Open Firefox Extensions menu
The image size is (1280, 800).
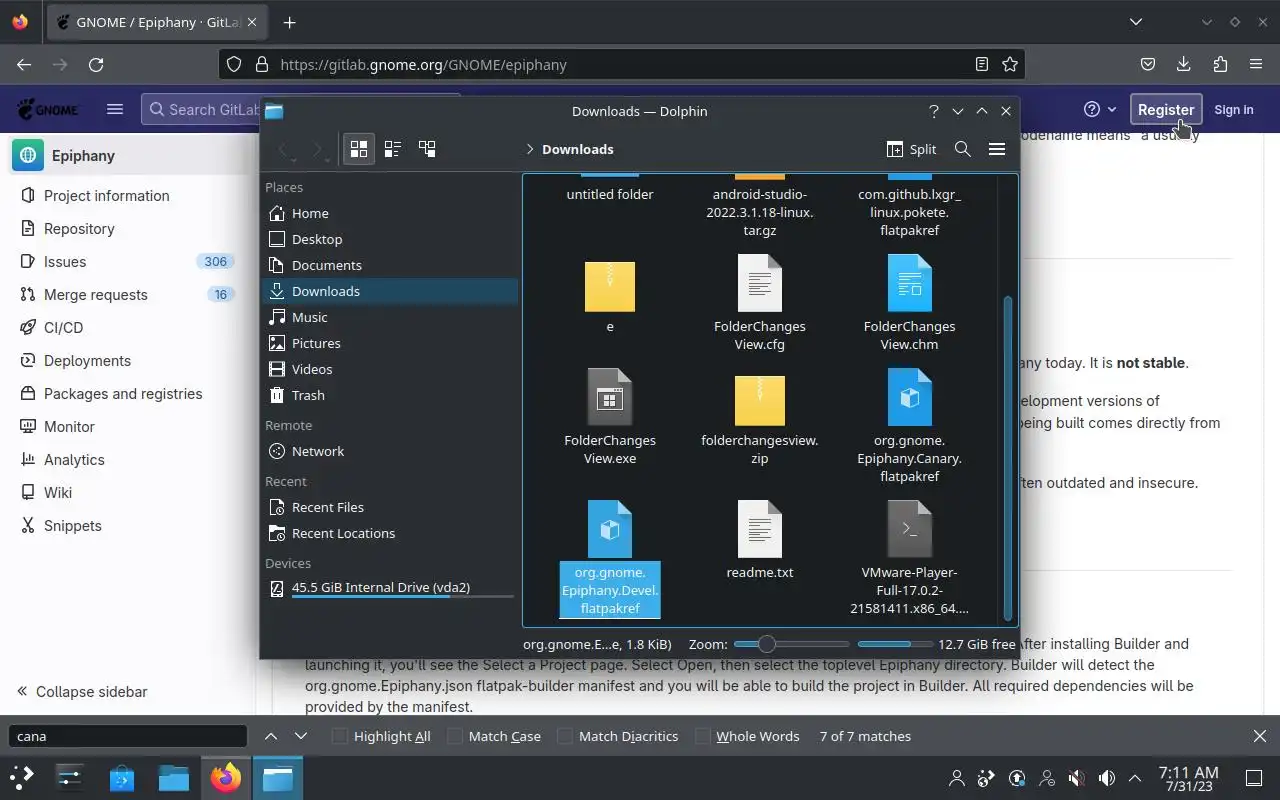(x=1220, y=64)
